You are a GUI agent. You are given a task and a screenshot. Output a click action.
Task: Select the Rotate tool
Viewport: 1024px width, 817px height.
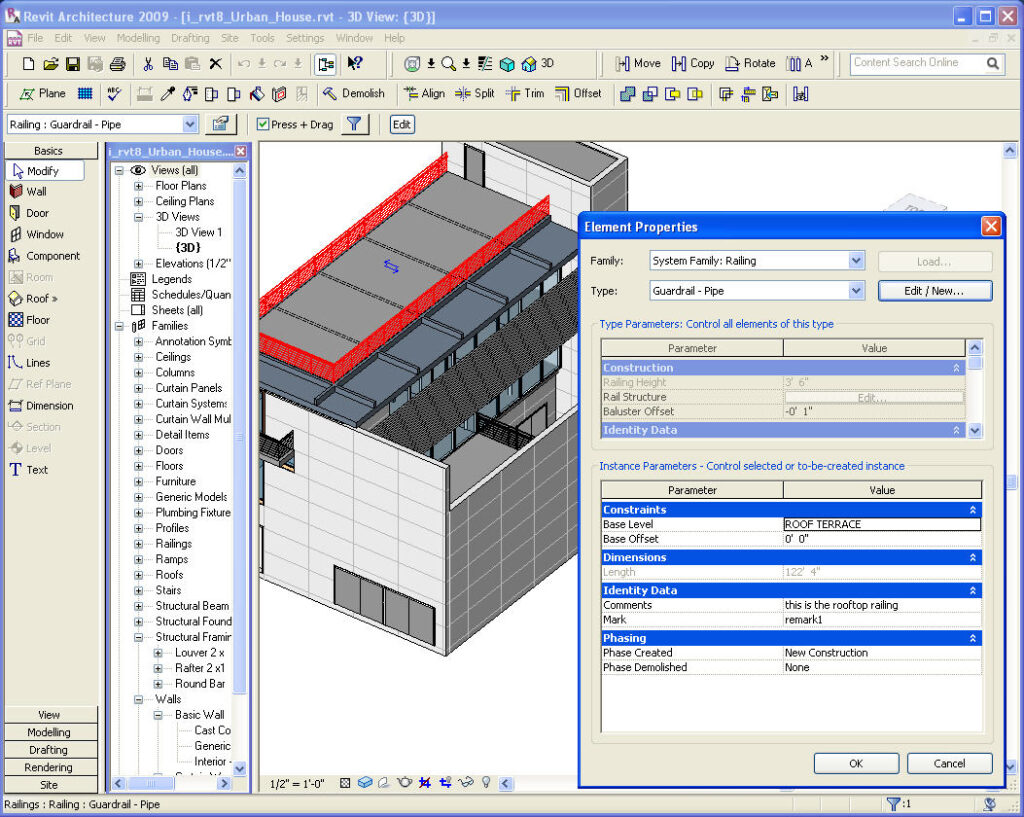click(x=751, y=63)
